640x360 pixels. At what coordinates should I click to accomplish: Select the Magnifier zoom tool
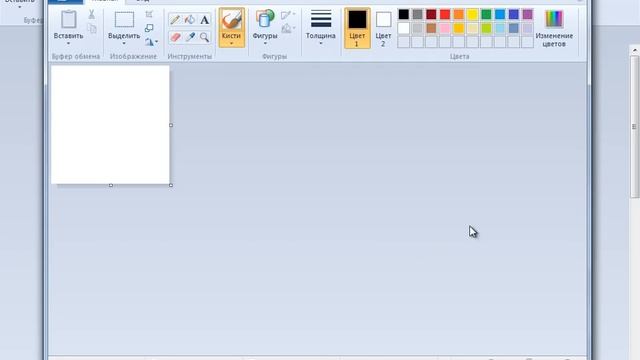(x=204, y=37)
